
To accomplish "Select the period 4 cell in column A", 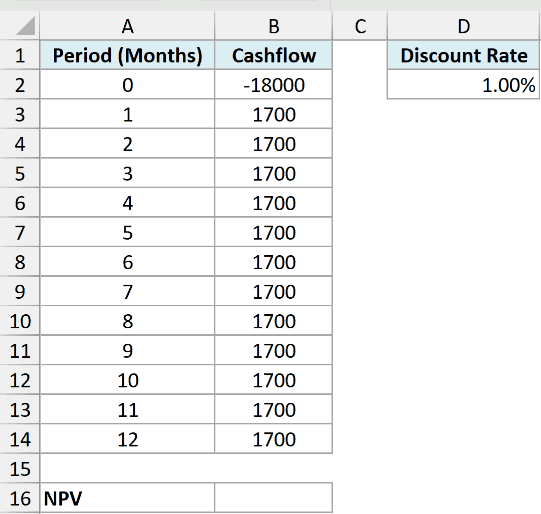I will click(127, 203).
